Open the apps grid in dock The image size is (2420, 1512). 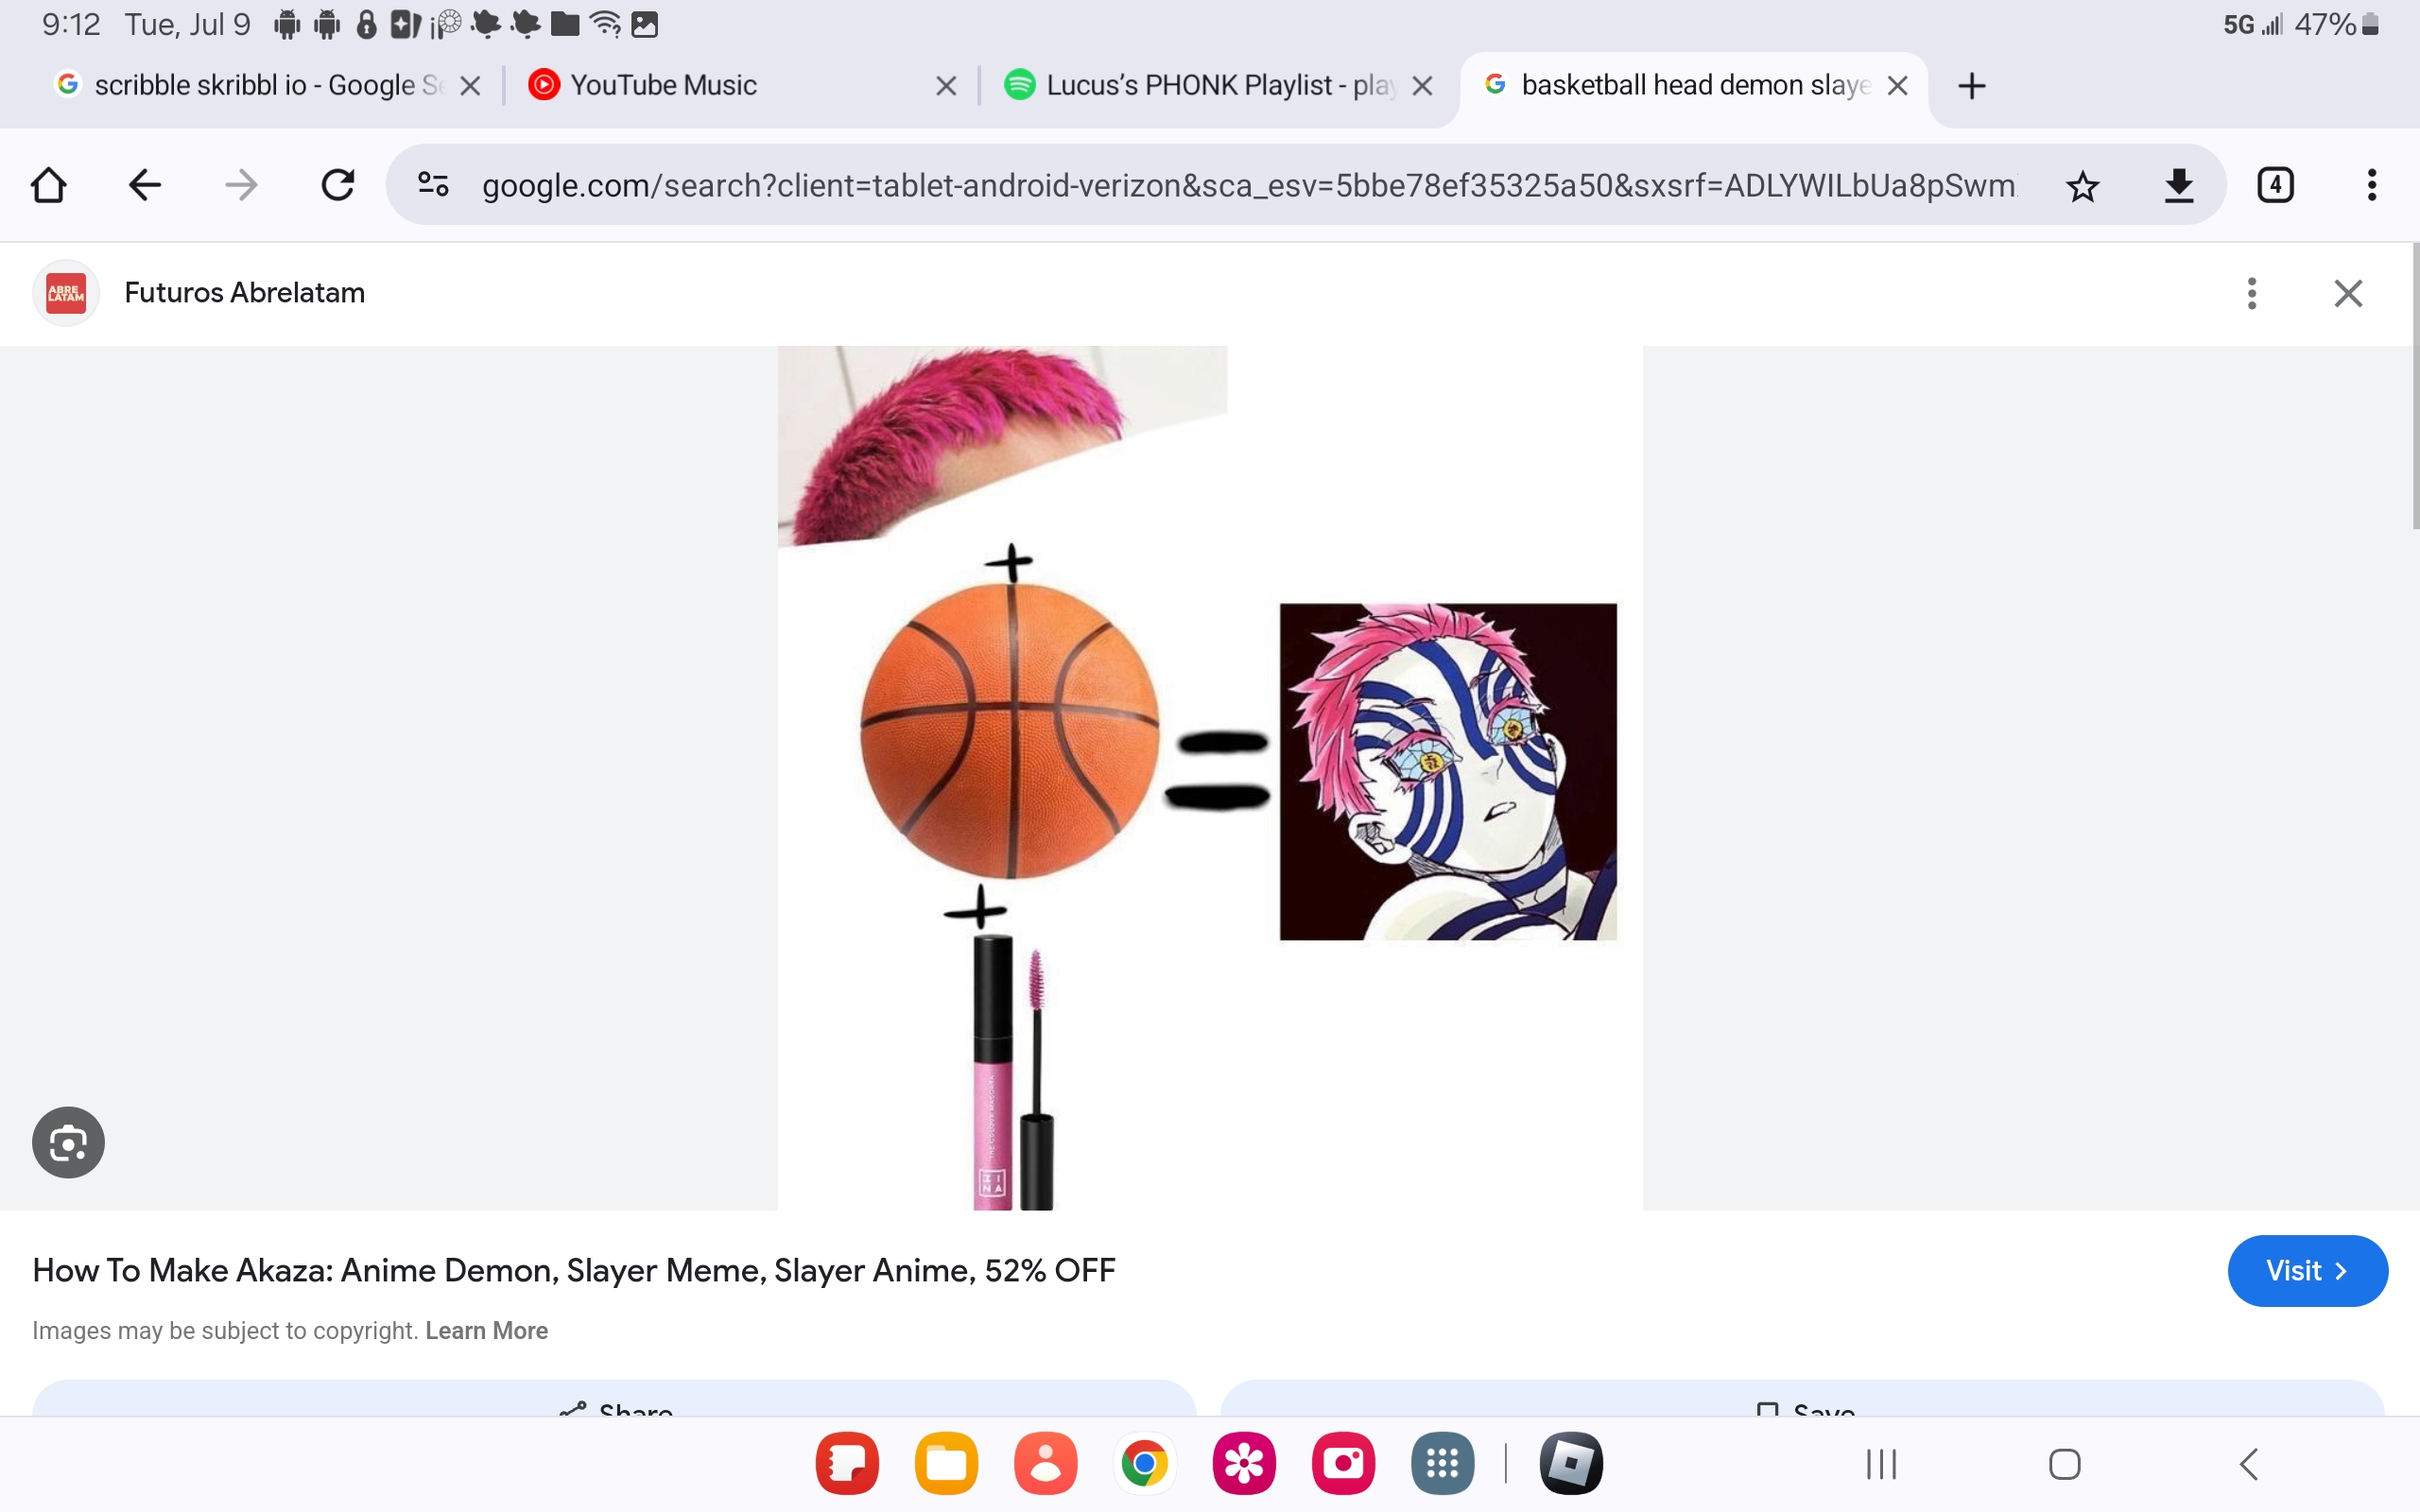coord(1441,1464)
